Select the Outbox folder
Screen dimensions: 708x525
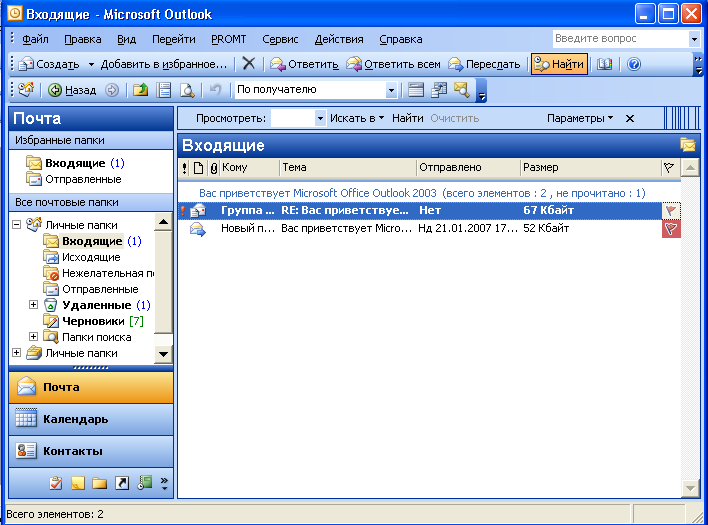82,257
